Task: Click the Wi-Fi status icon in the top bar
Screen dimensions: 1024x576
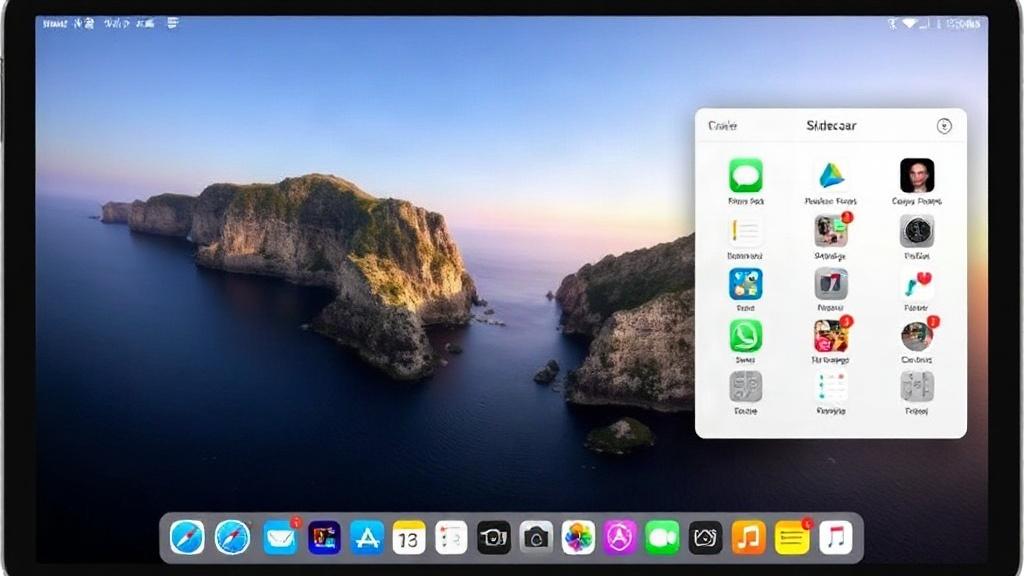Action: point(908,24)
